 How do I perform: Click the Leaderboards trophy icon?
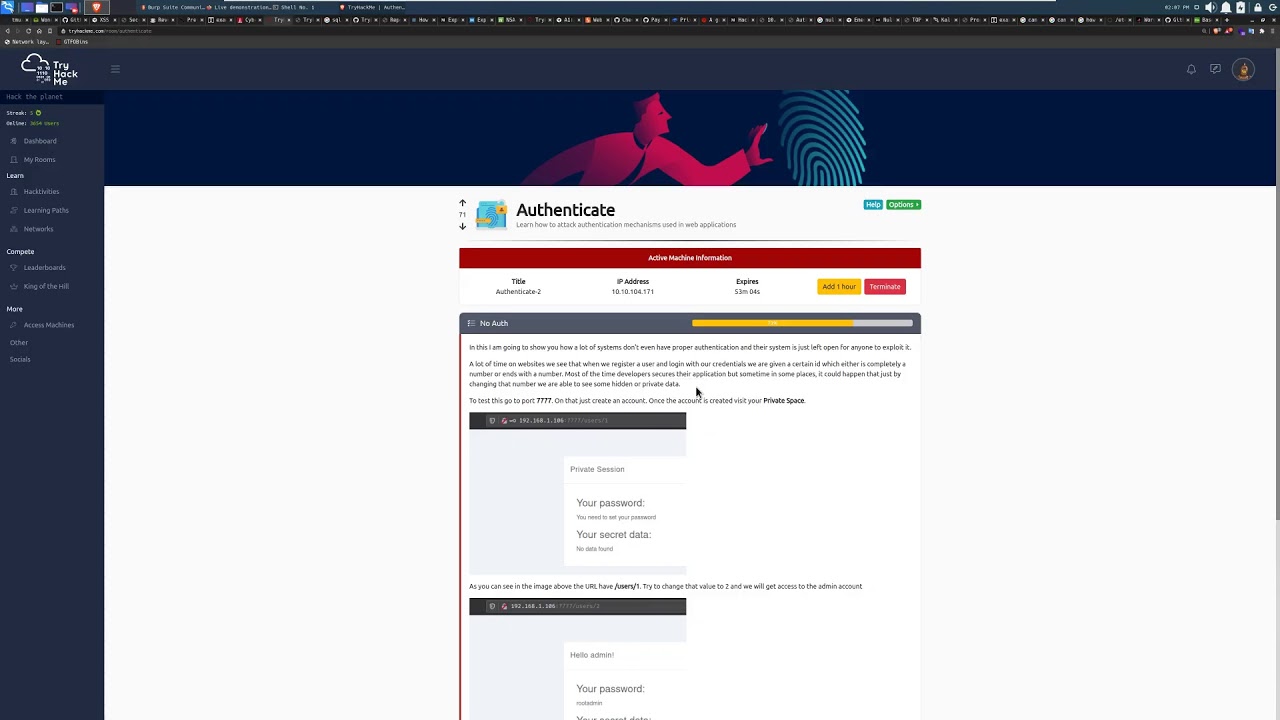click(14, 268)
